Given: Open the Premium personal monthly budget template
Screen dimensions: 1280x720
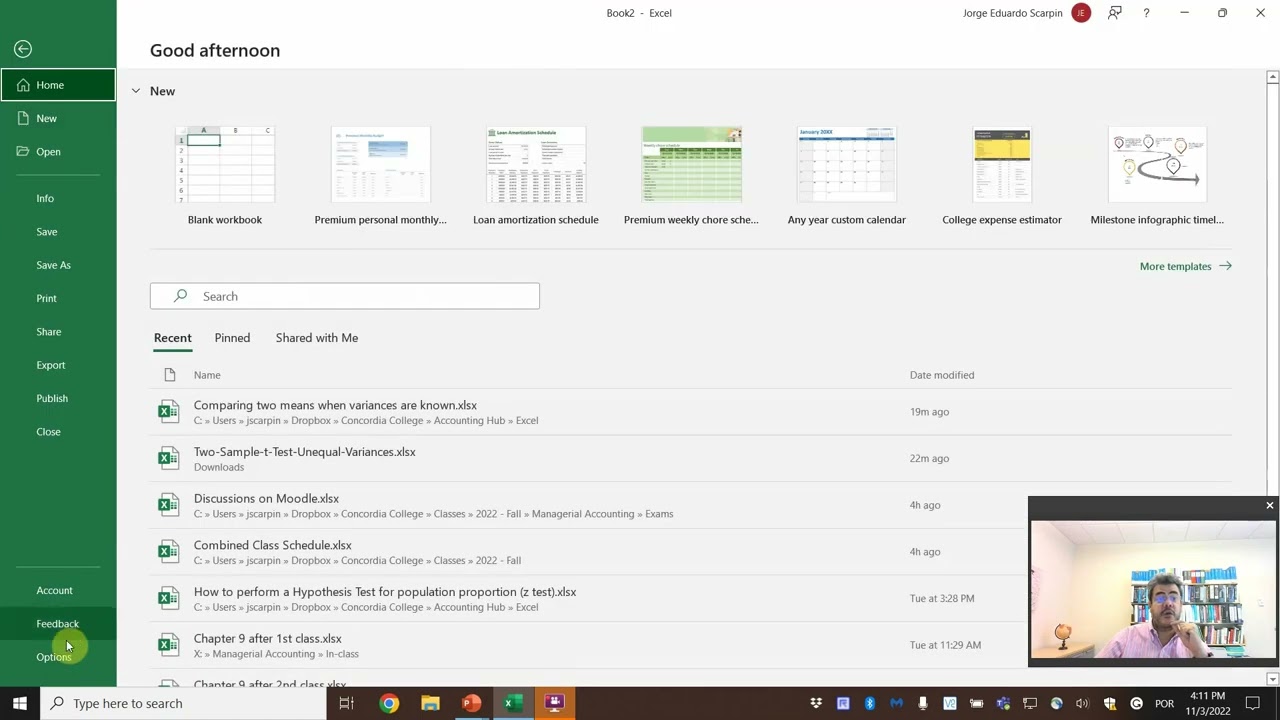Looking at the screenshot, I should [x=380, y=176].
